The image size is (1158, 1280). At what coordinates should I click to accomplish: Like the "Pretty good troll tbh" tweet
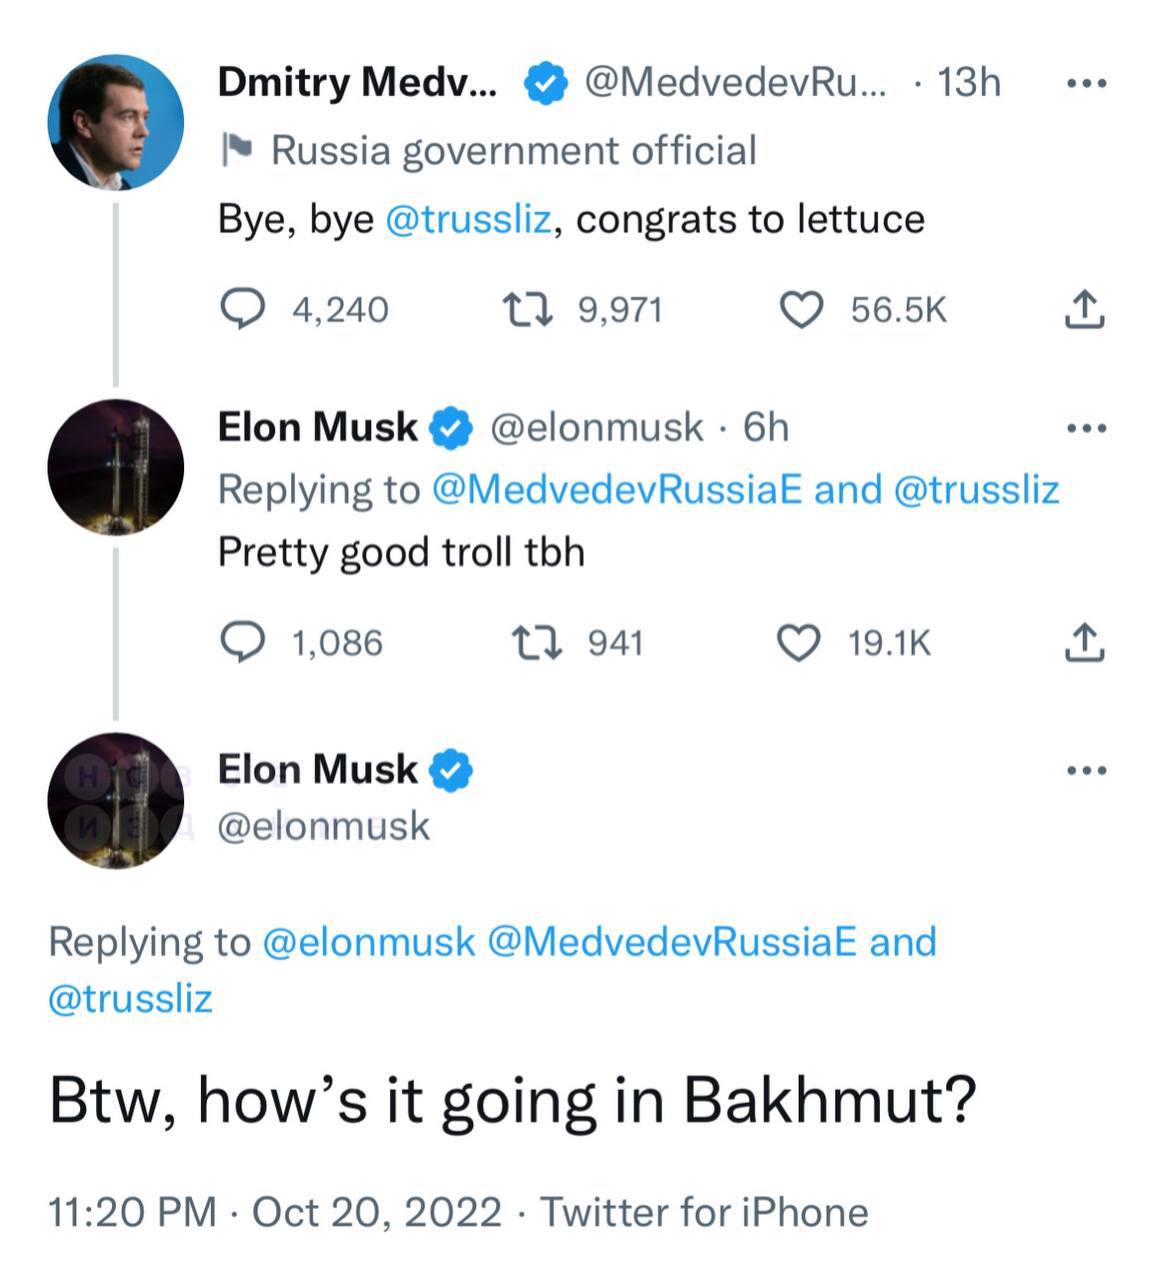coord(798,642)
